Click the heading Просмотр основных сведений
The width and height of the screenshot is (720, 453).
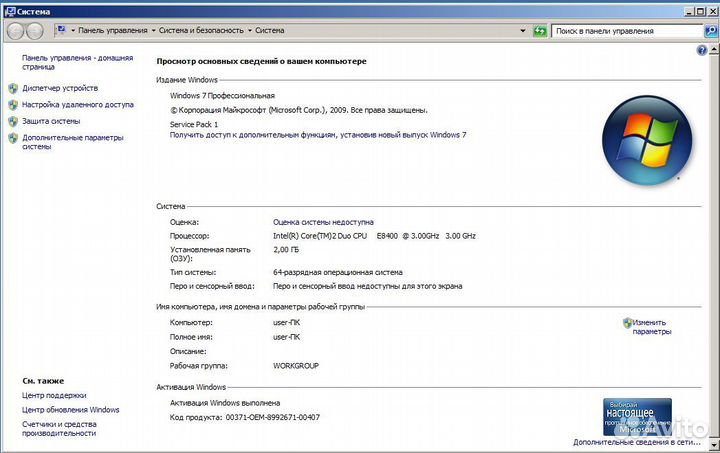[261, 61]
